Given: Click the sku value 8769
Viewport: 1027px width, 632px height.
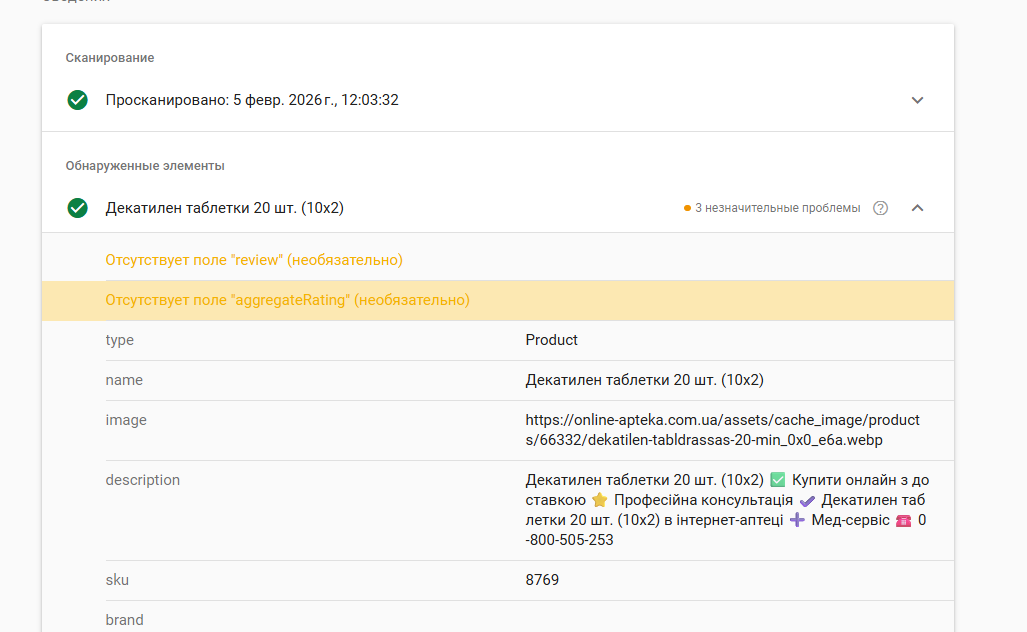Looking at the screenshot, I should coord(542,580).
